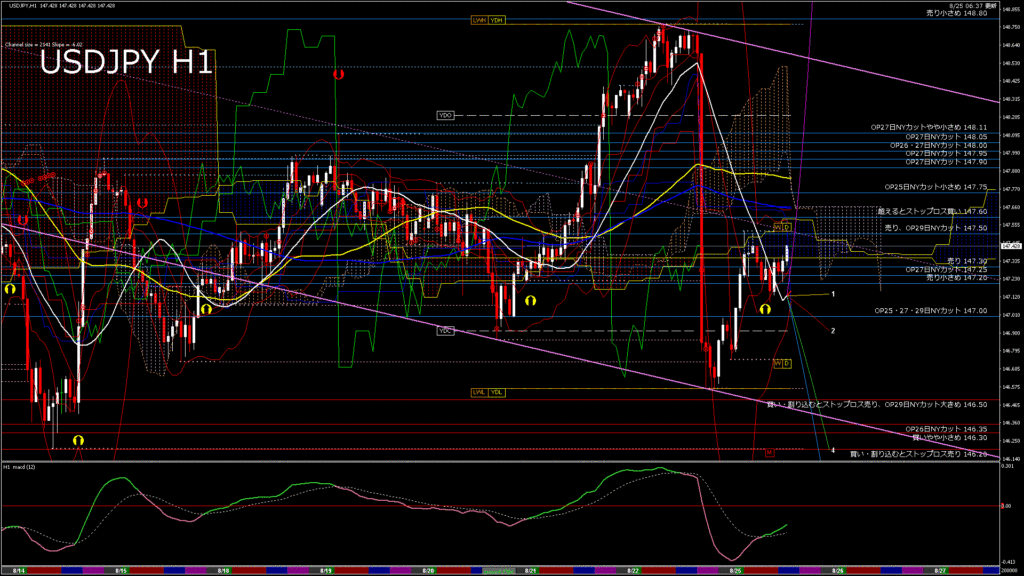
Task: Click the forecast point labeled 2
Action: [x=833, y=330]
